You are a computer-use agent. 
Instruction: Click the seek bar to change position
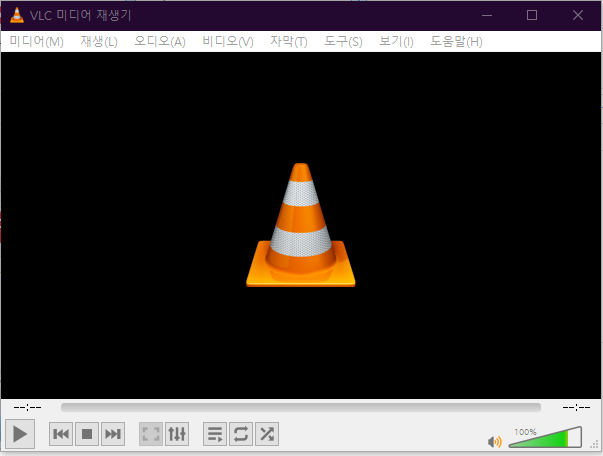coord(301,407)
